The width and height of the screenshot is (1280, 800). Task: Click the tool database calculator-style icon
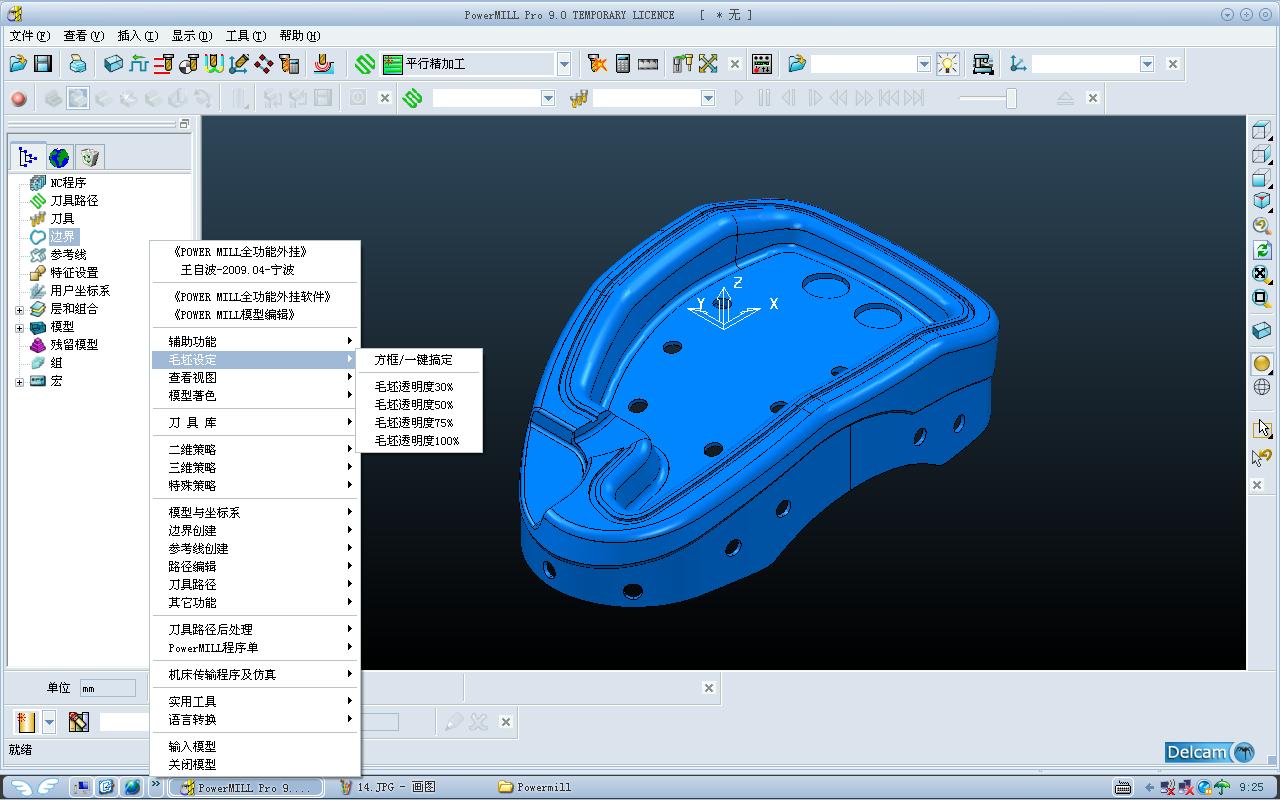[289, 63]
